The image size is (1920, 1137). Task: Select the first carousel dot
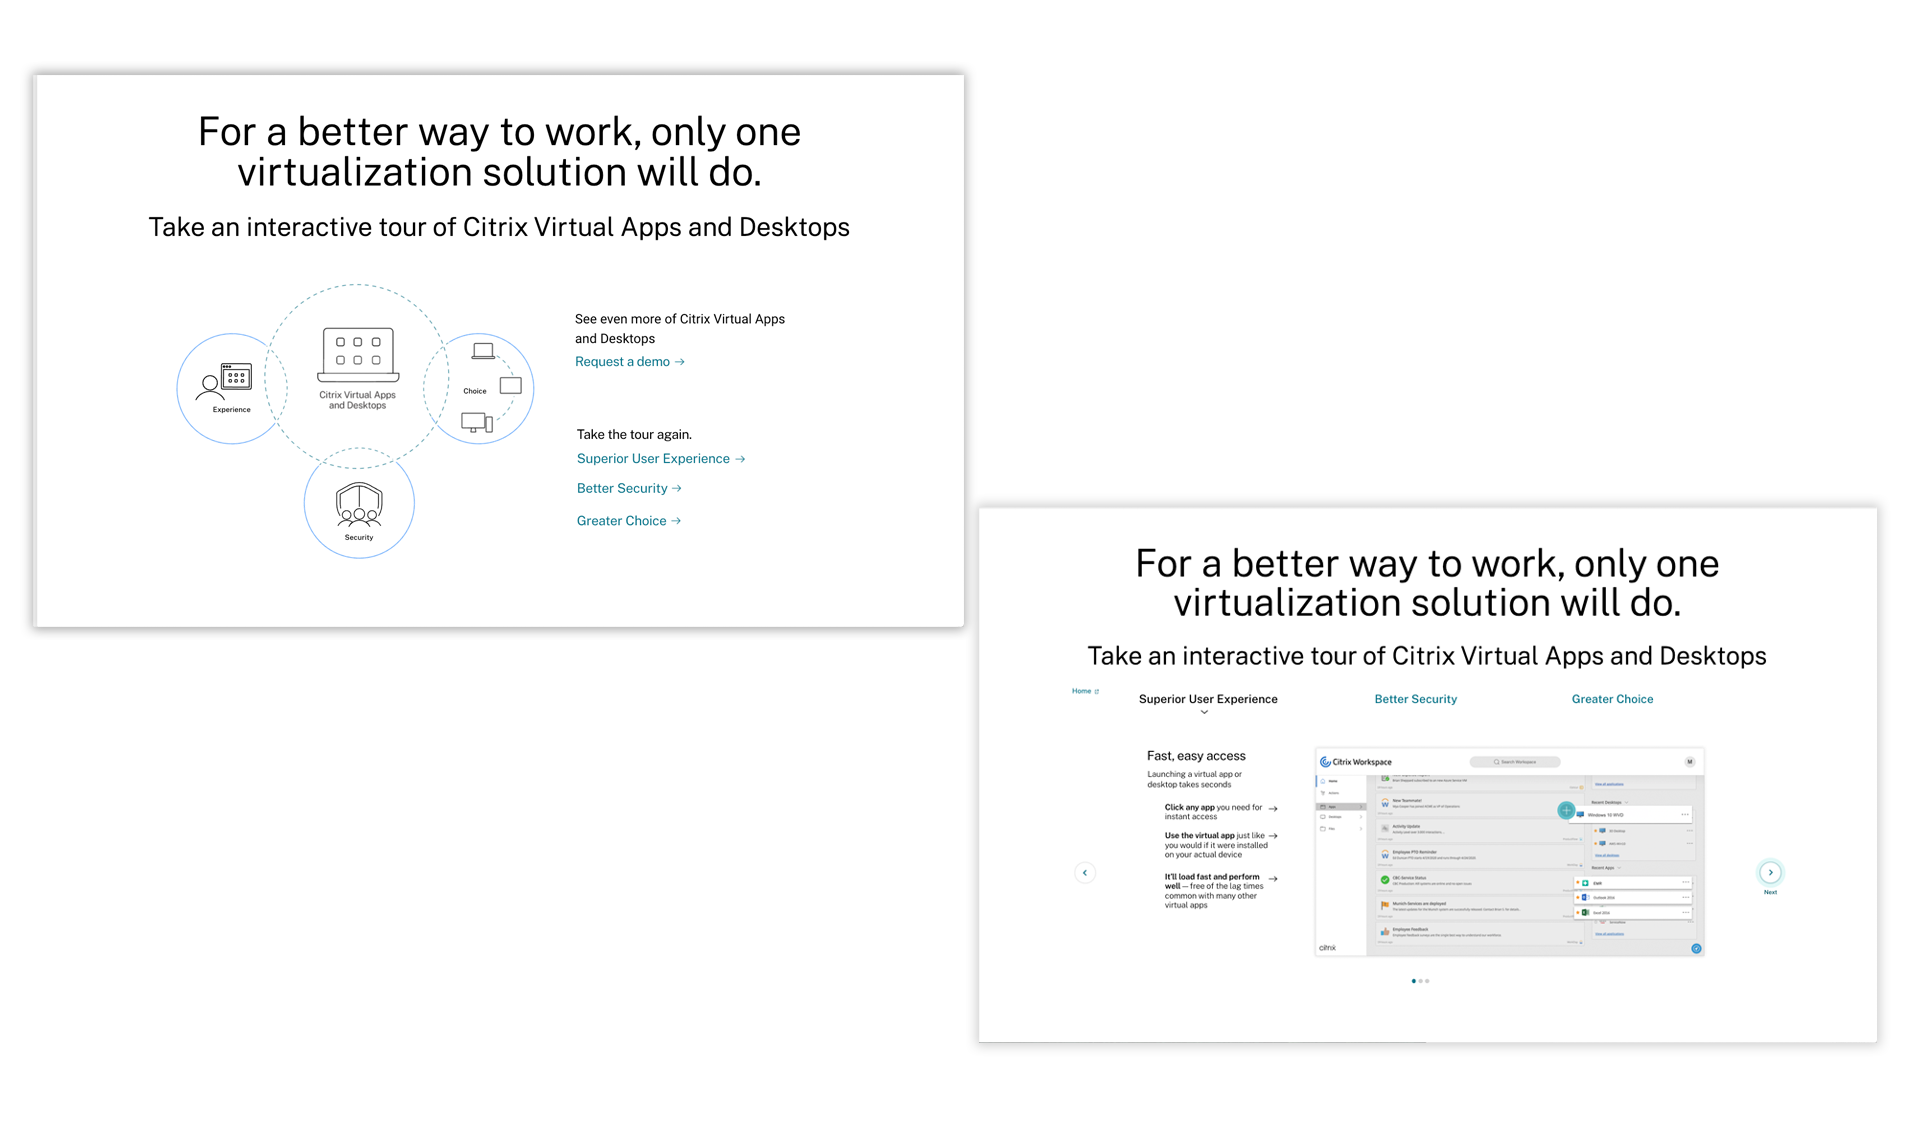click(x=1413, y=981)
